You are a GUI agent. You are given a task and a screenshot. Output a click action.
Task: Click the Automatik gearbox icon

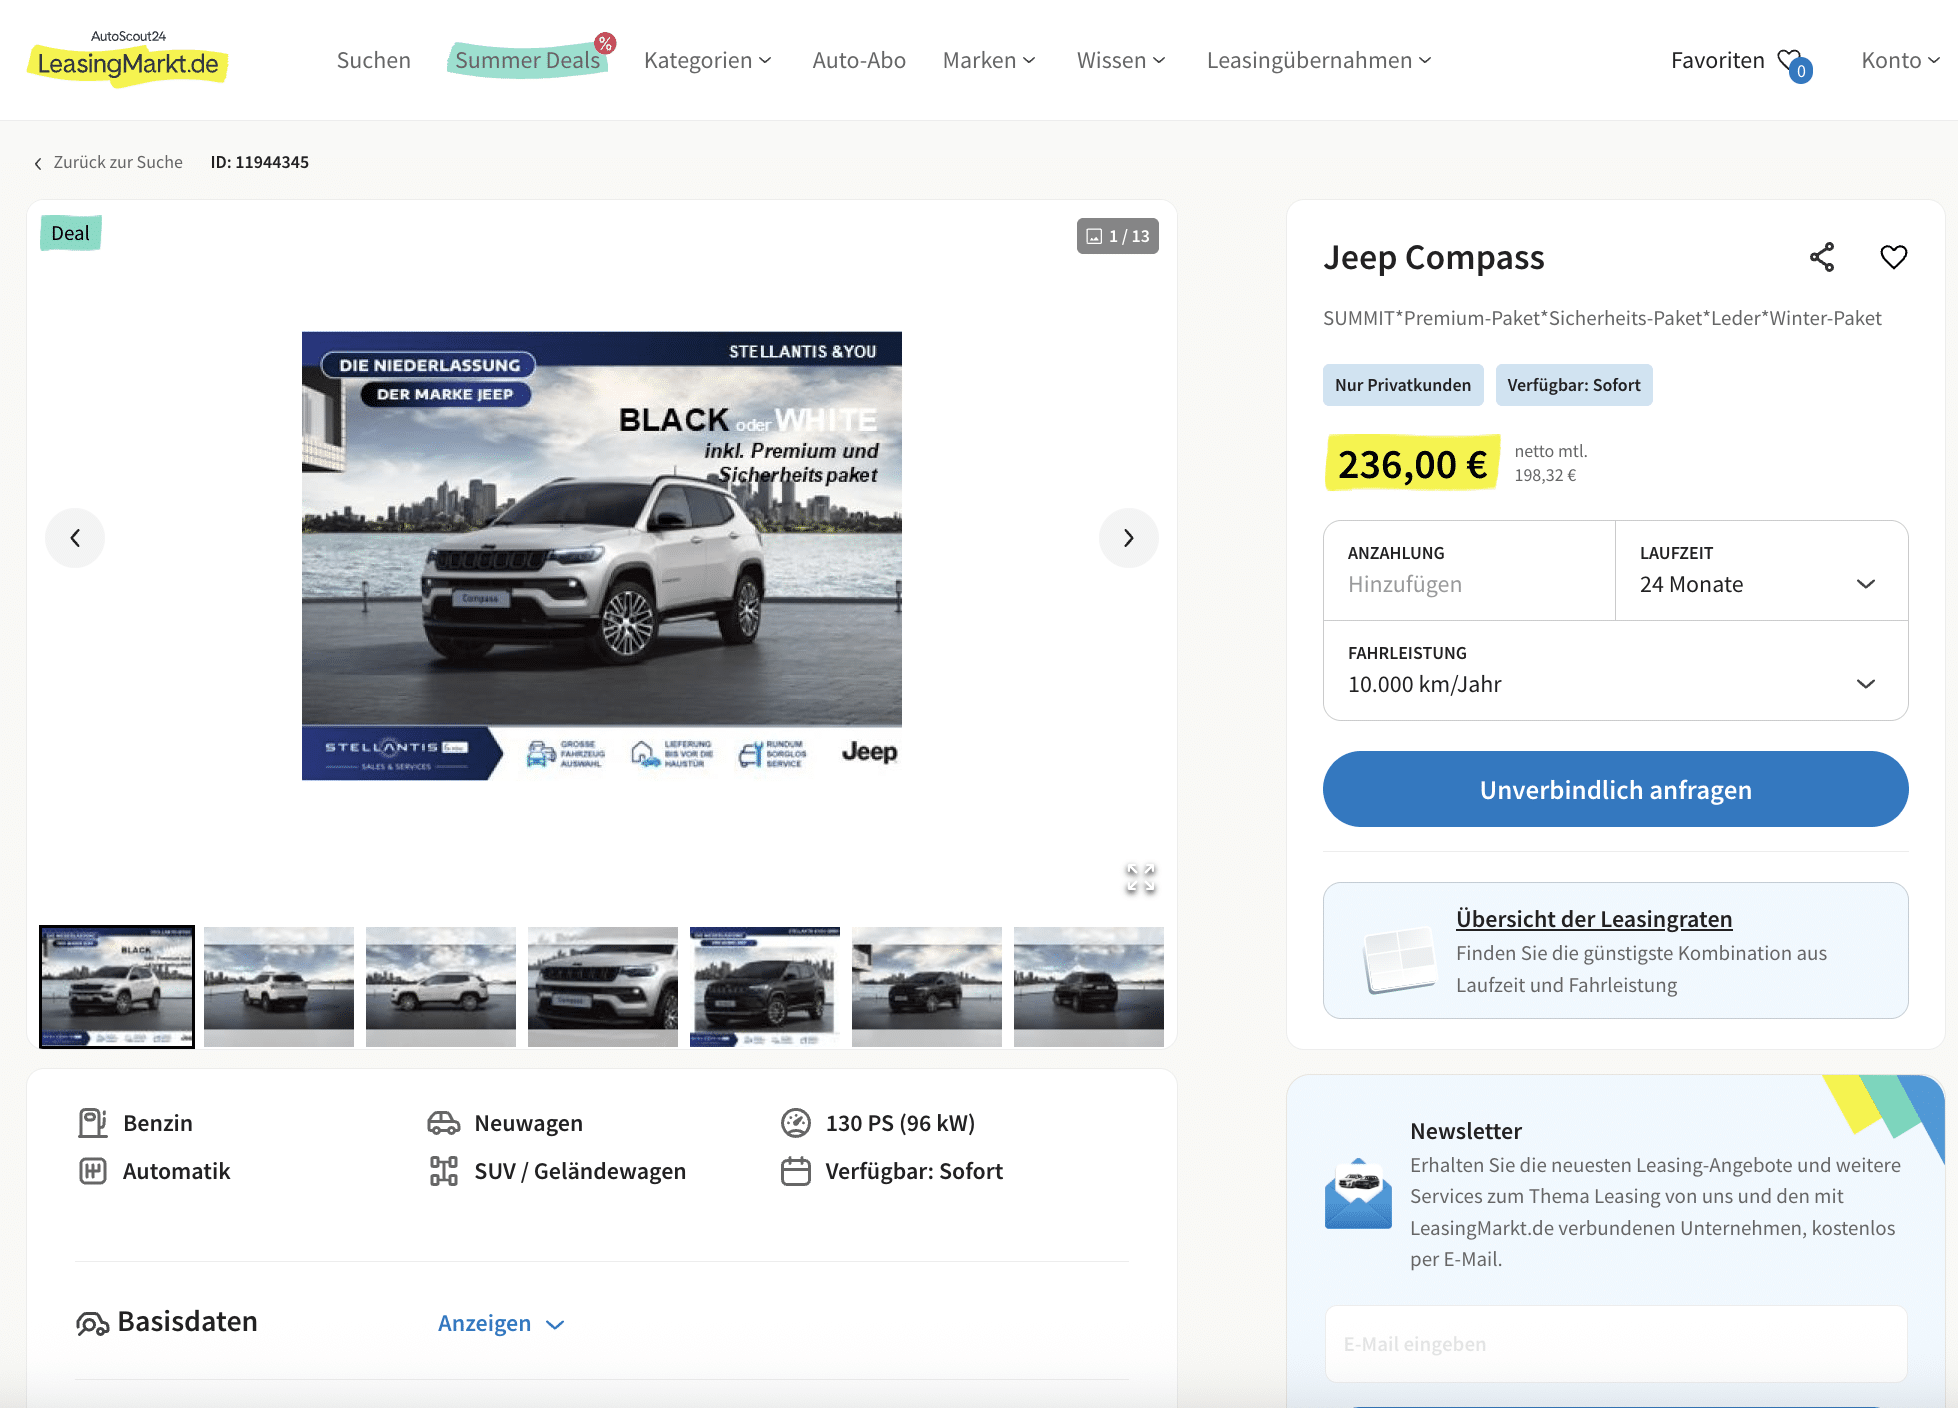tap(93, 1171)
